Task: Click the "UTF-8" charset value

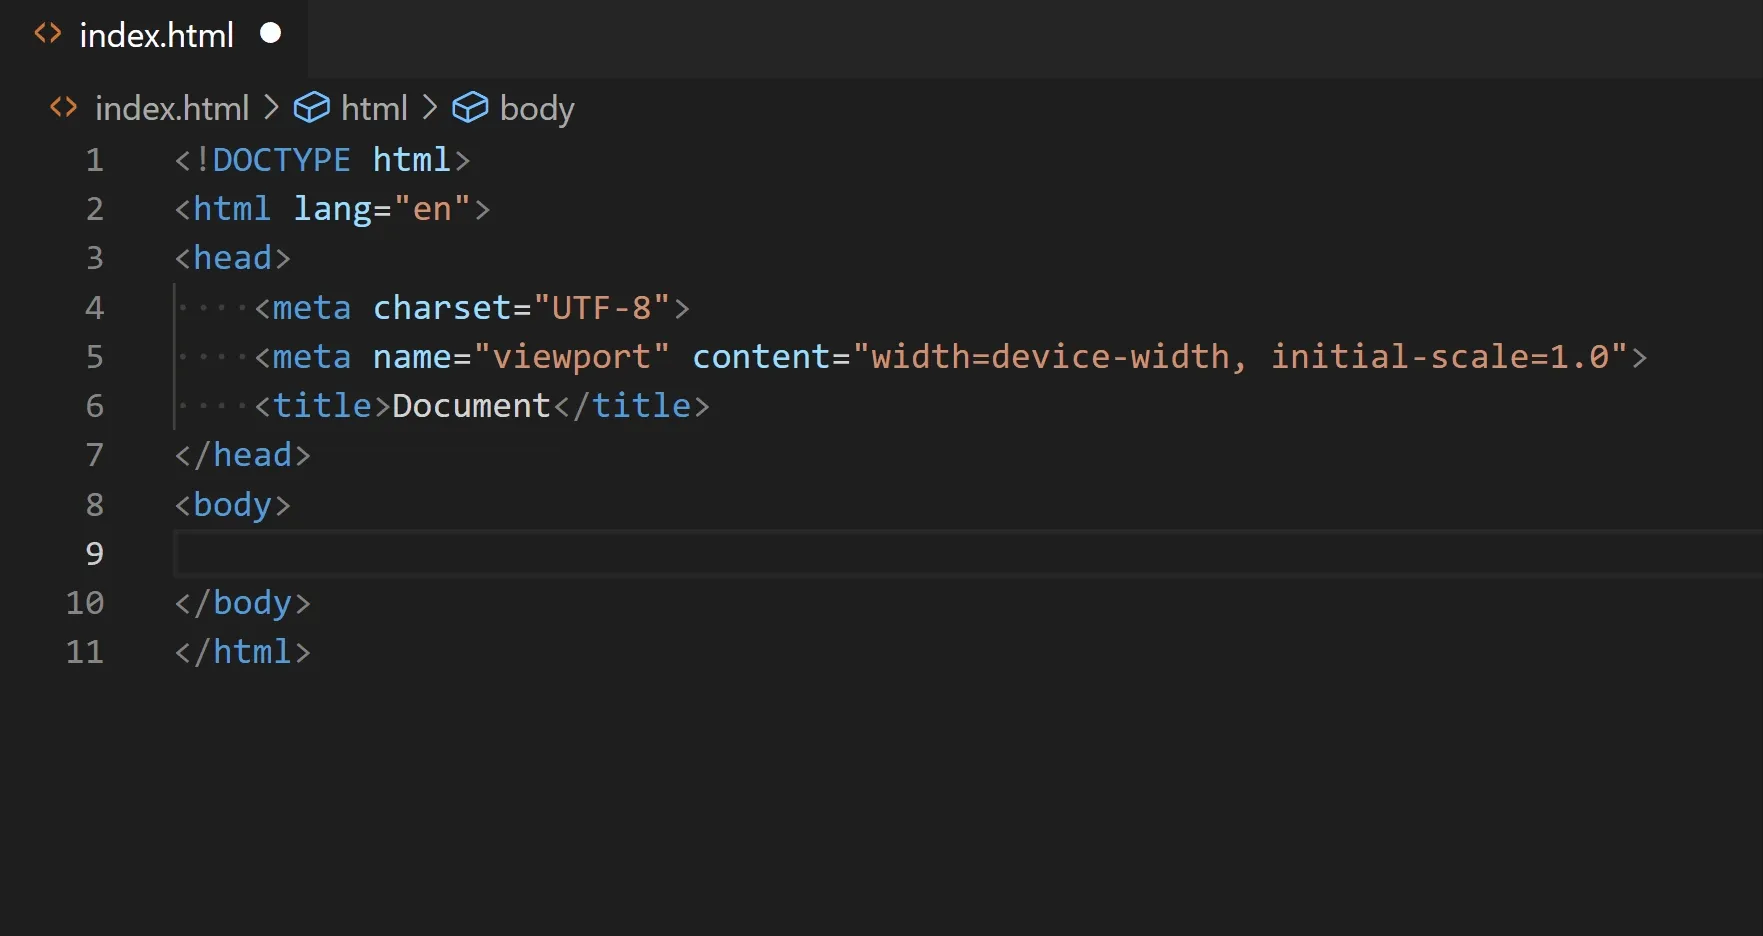Action: [601, 308]
